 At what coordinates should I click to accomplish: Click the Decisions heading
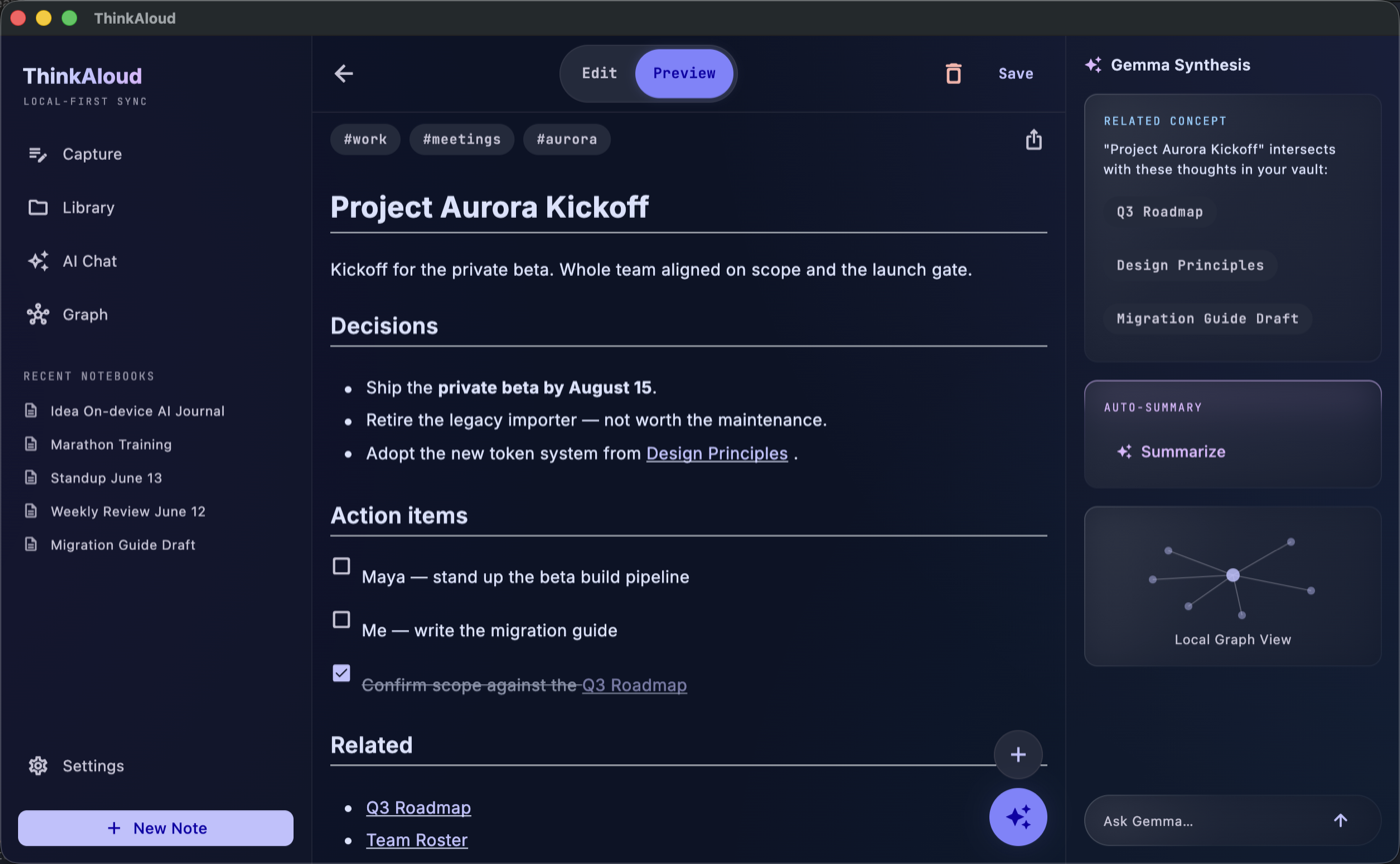tap(384, 326)
